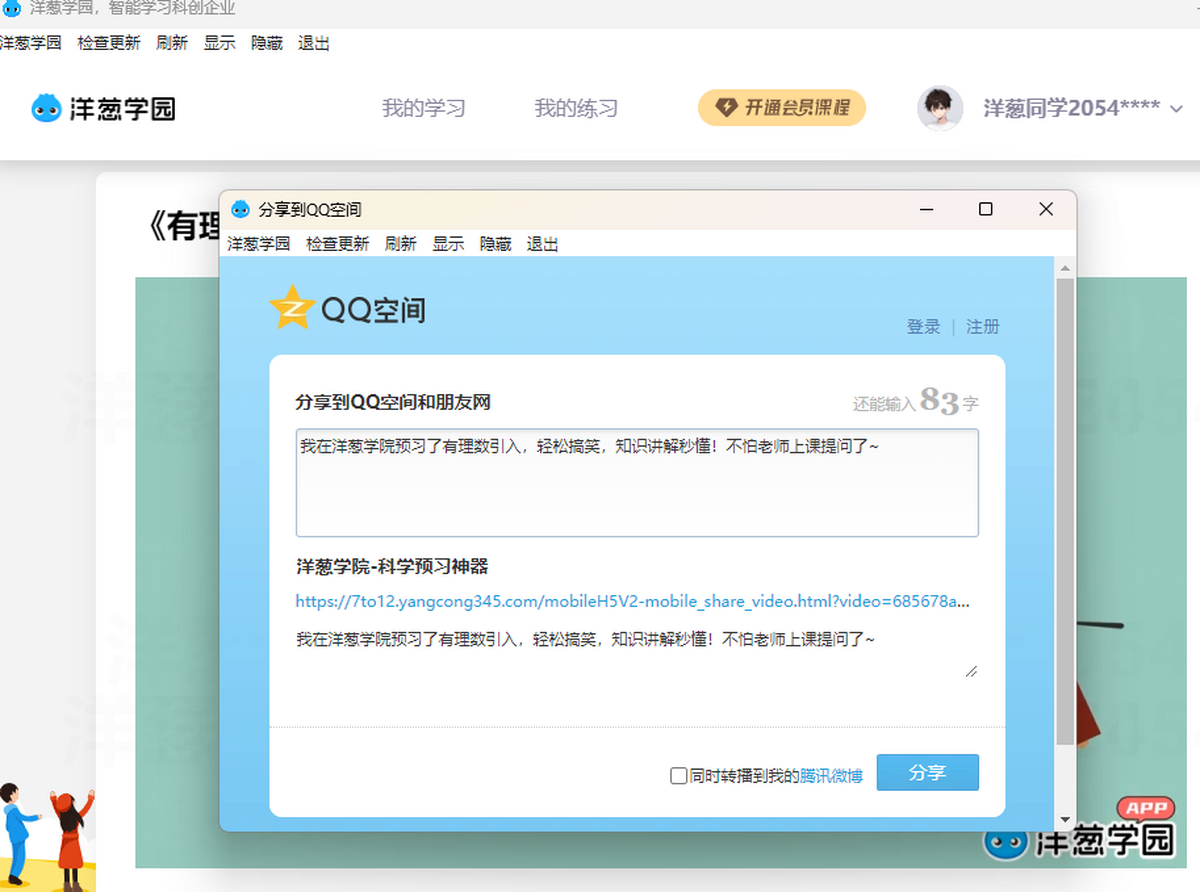This screenshot has width=1200, height=892.
Task: Click the 洋葱学园 logo in main header
Action: [x=103, y=108]
